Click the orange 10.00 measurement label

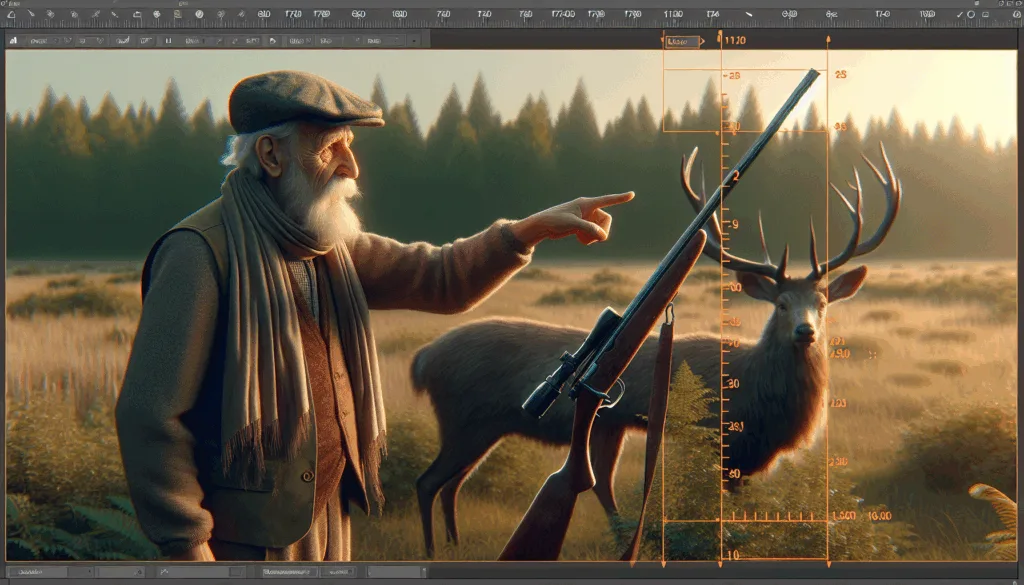click(x=880, y=516)
